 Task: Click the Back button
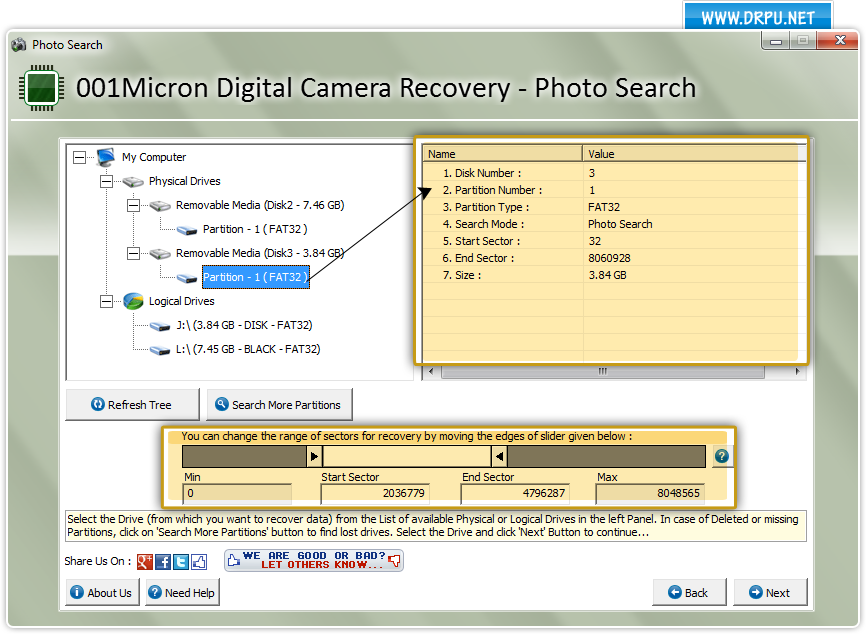(x=689, y=592)
